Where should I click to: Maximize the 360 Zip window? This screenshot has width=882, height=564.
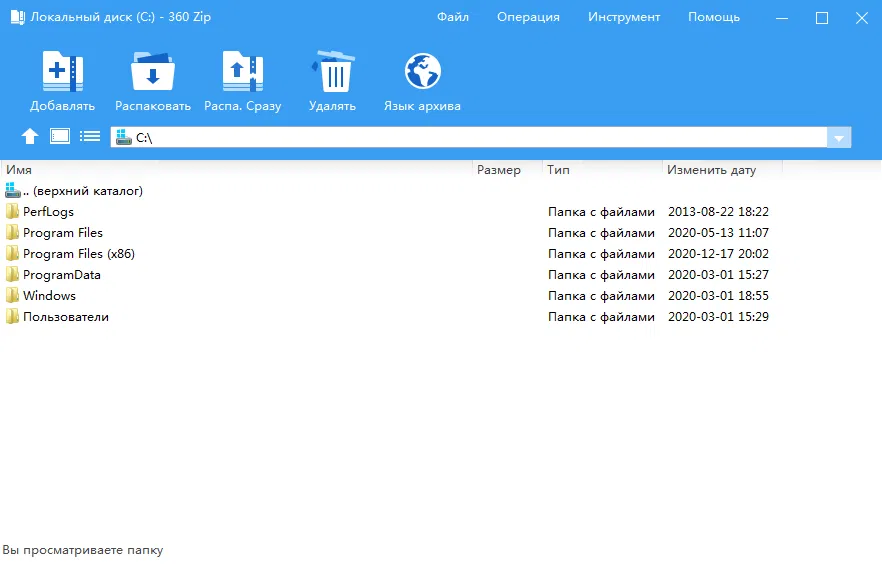coord(822,18)
